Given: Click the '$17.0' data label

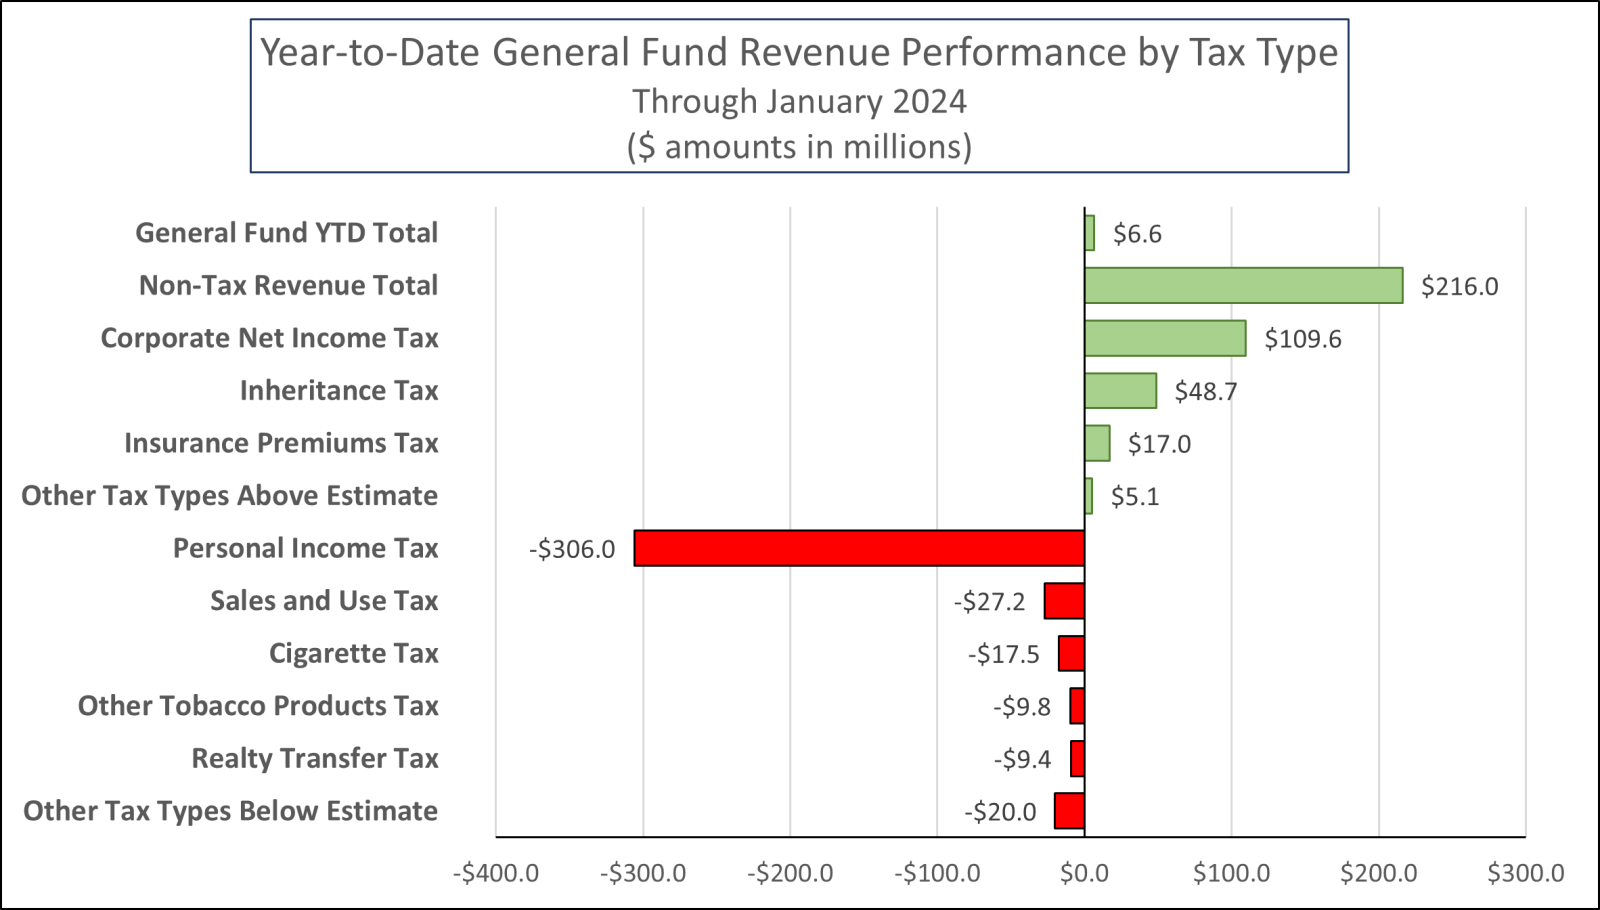Looking at the screenshot, I should 1160,444.
